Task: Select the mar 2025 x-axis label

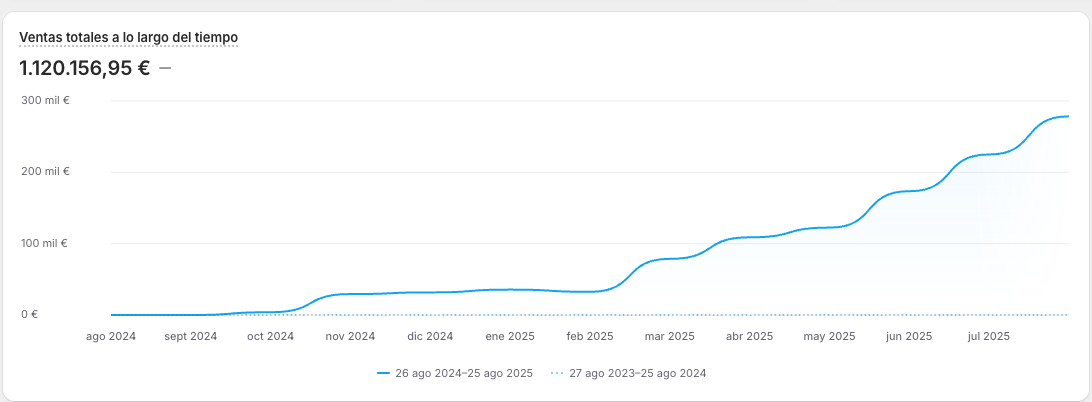Action: [x=669, y=336]
